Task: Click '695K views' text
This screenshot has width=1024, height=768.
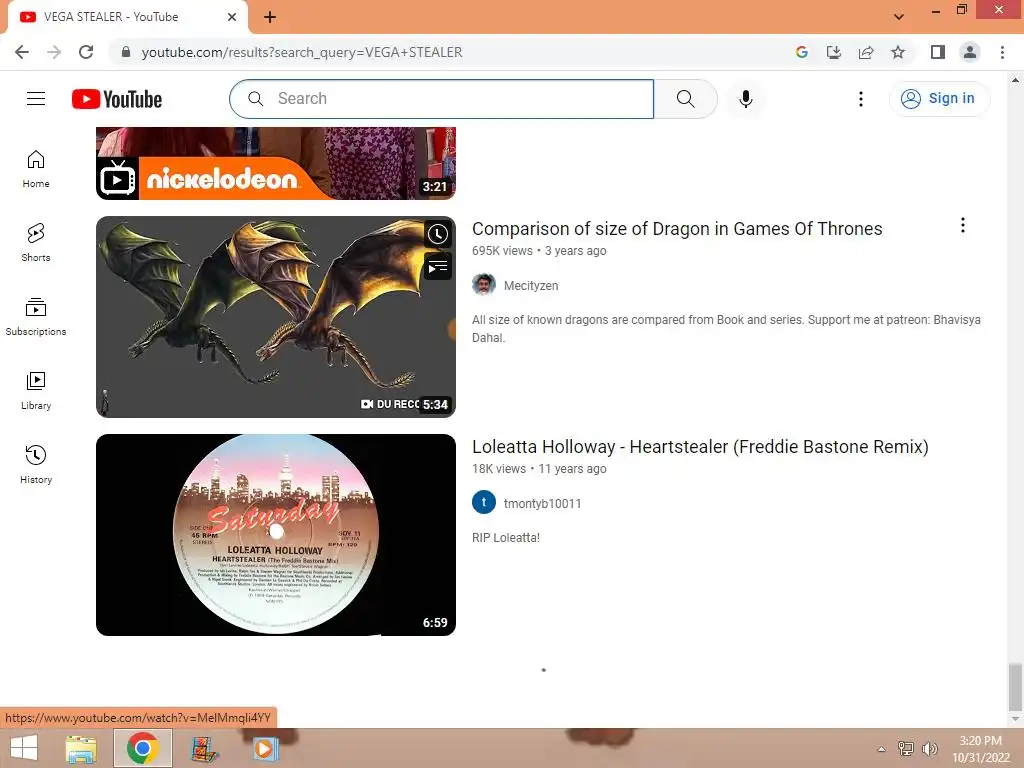Action: coord(502,251)
